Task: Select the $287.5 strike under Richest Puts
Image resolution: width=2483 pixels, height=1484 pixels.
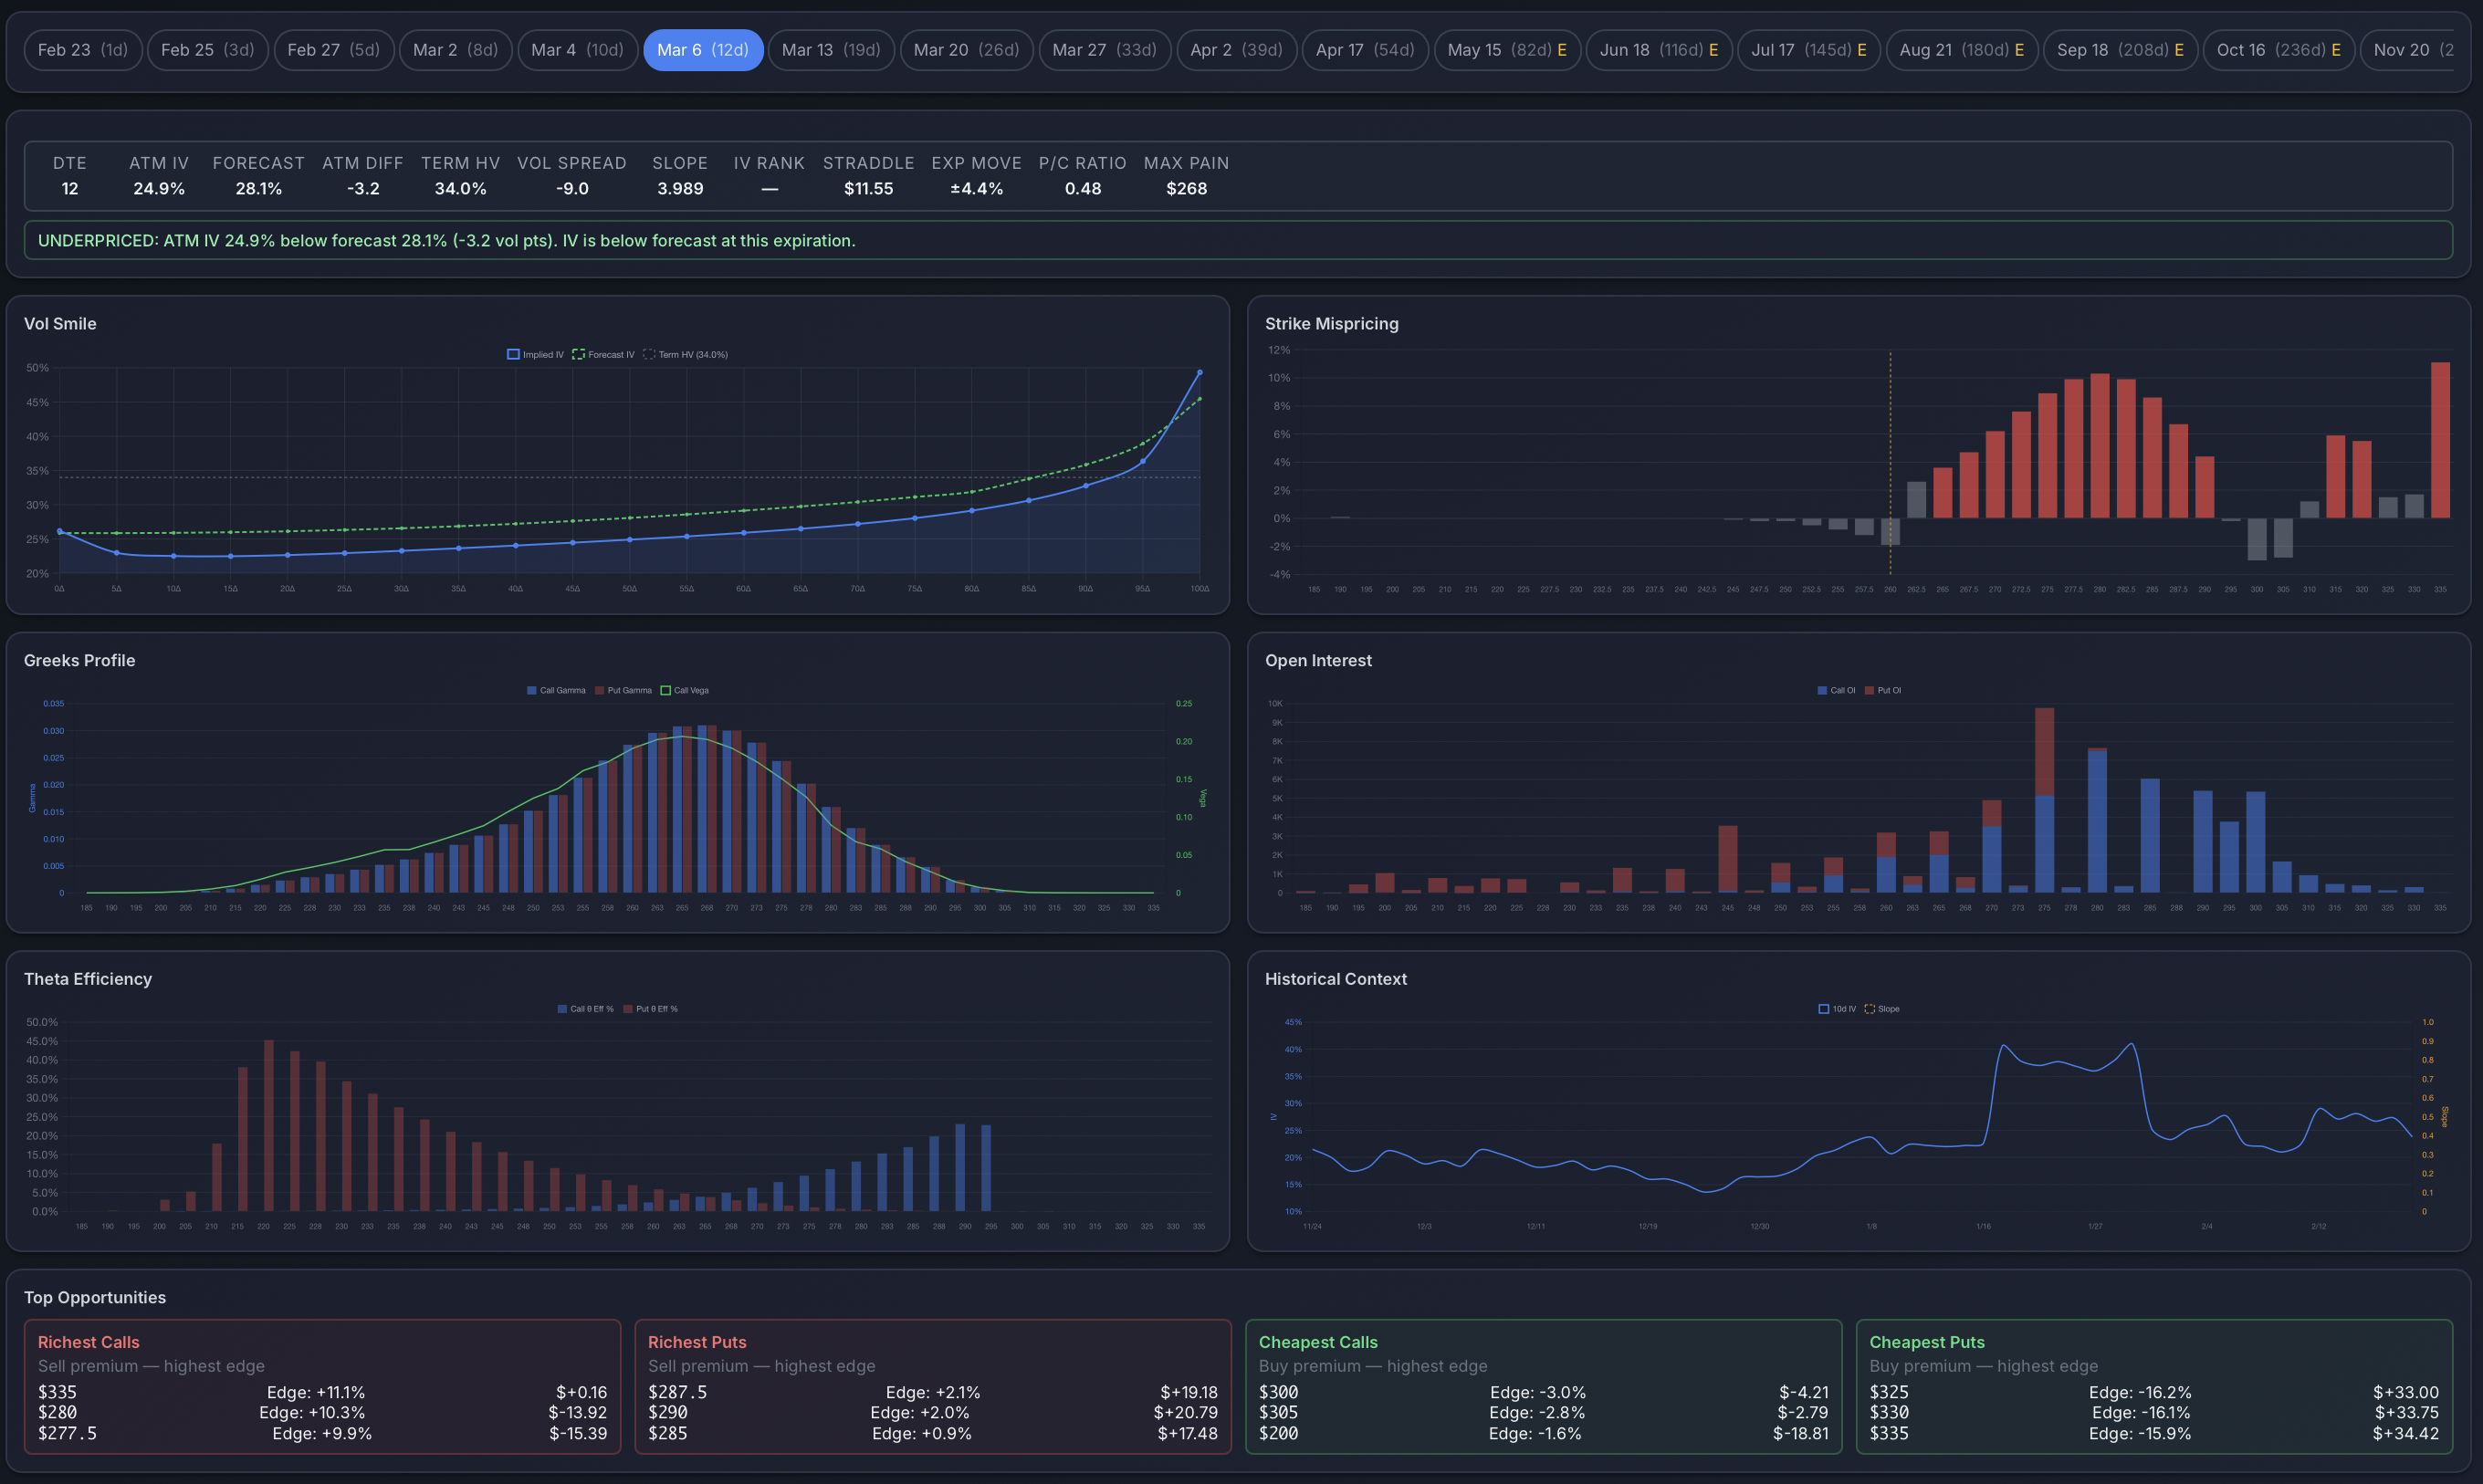Action: [x=932, y=1391]
